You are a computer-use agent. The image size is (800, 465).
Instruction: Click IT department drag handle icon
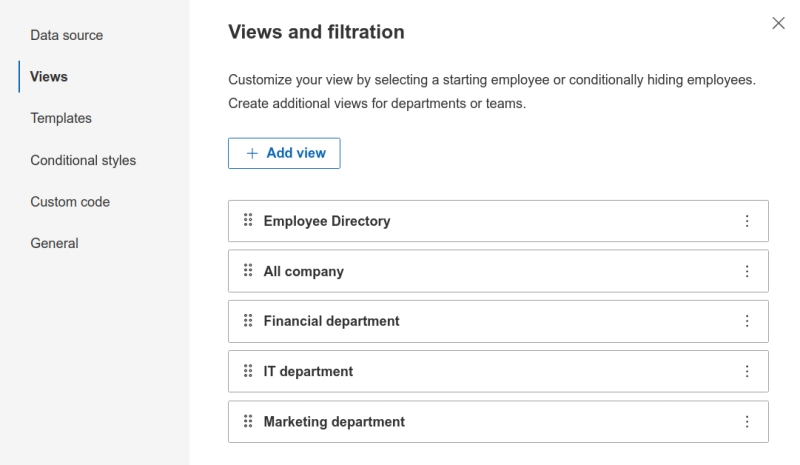tap(248, 371)
